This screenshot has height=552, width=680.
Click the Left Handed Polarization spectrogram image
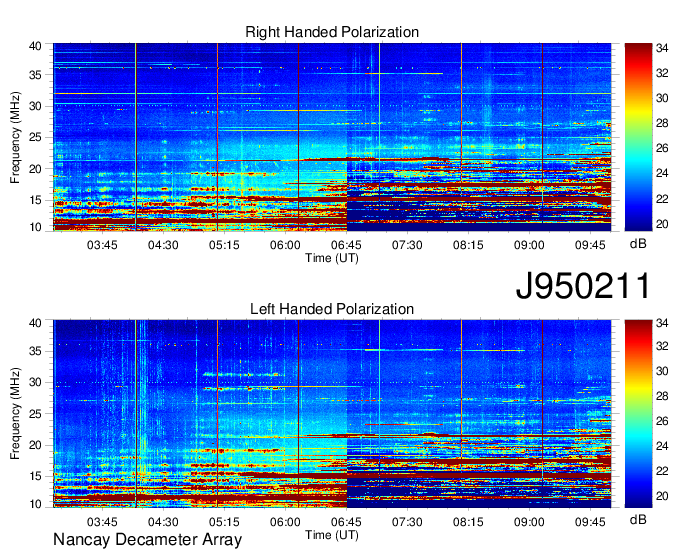click(332, 414)
